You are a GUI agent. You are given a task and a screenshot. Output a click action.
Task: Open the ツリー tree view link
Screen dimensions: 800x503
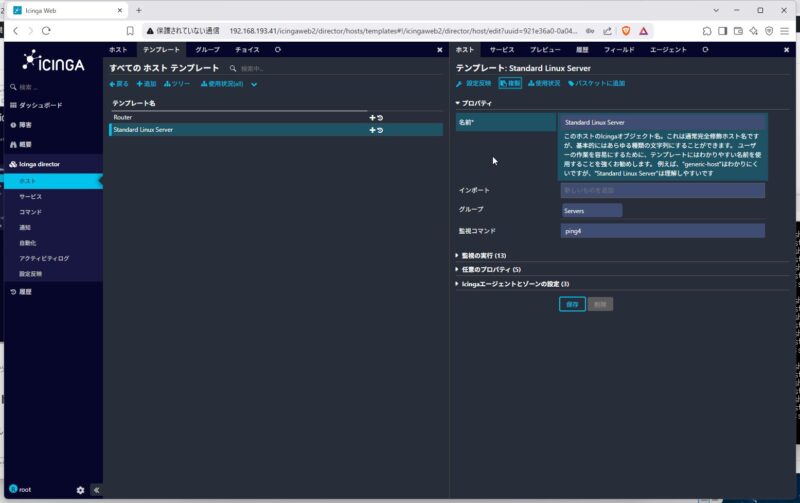click(x=177, y=84)
